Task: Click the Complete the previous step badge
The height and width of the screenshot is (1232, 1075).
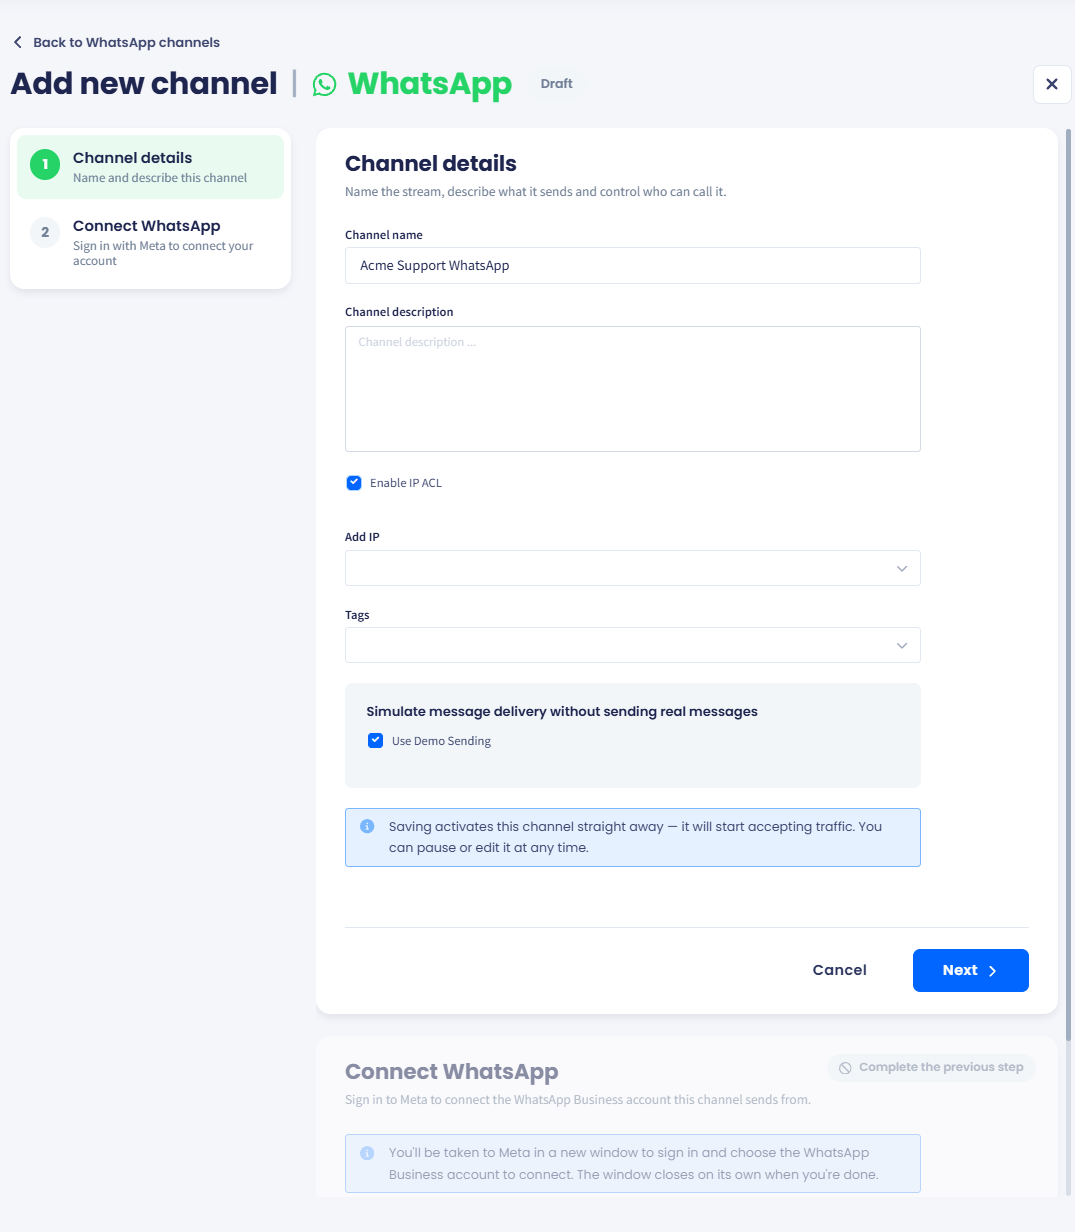Action: [x=932, y=1067]
